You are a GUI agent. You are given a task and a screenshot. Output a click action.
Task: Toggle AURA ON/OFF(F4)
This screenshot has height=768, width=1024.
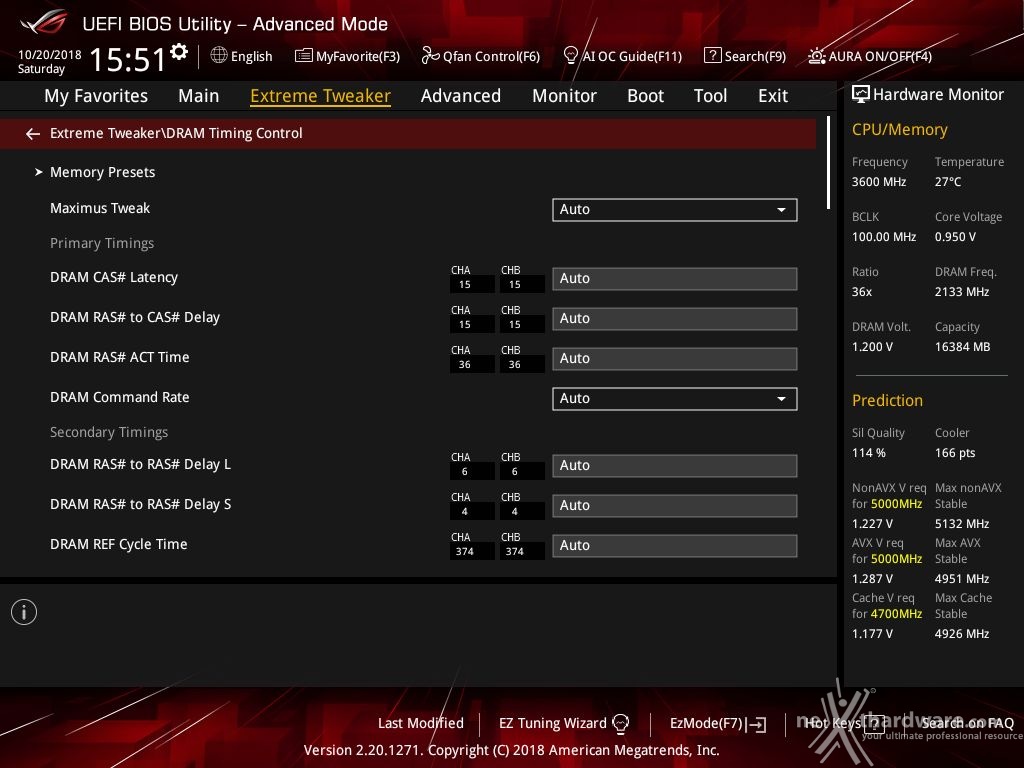tap(870, 56)
